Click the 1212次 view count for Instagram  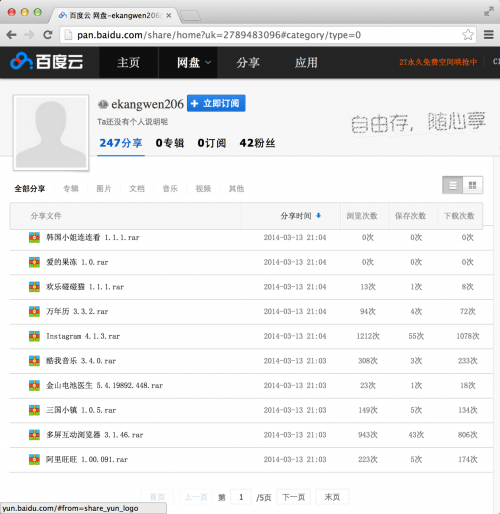[x=368, y=336]
